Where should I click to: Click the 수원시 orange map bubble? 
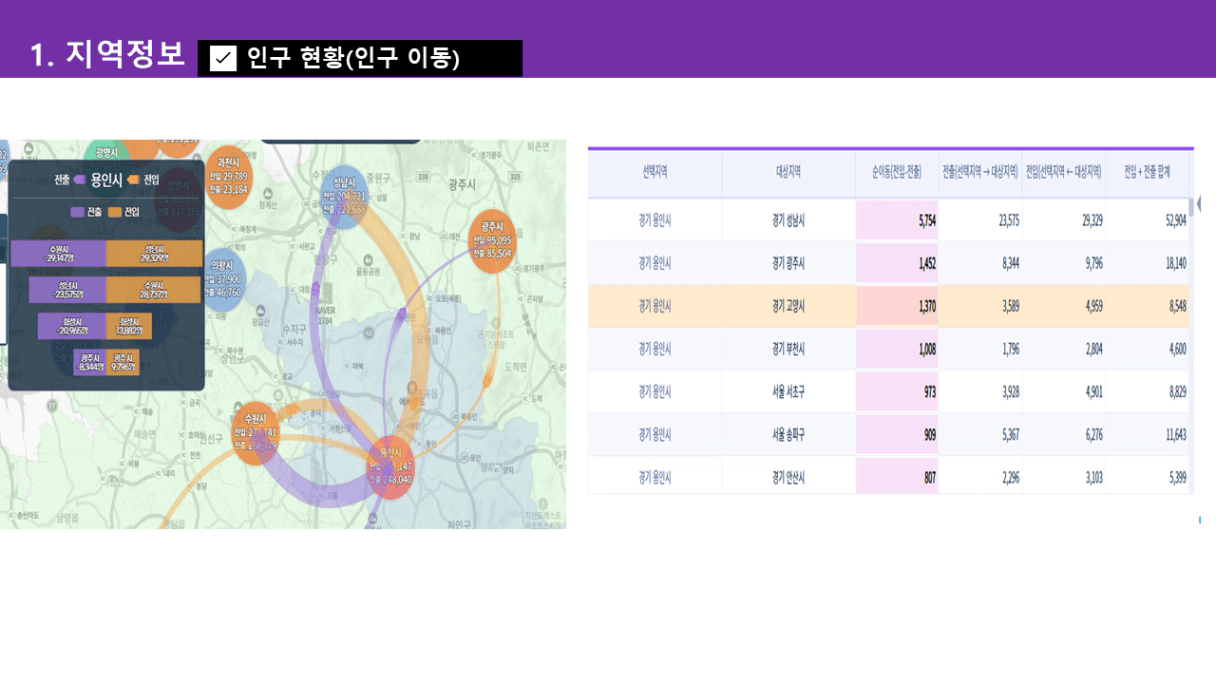255,432
